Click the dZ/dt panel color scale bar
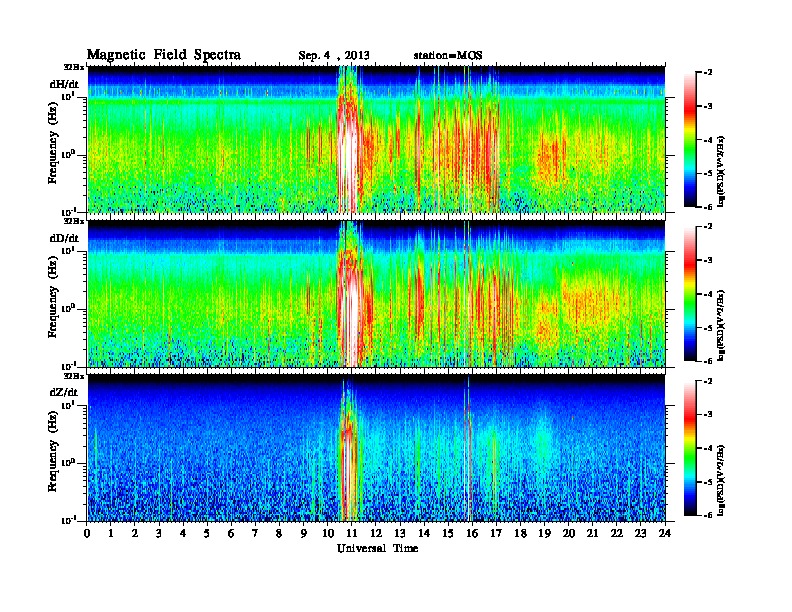Screen dimensions: 792x612 click(689, 448)
